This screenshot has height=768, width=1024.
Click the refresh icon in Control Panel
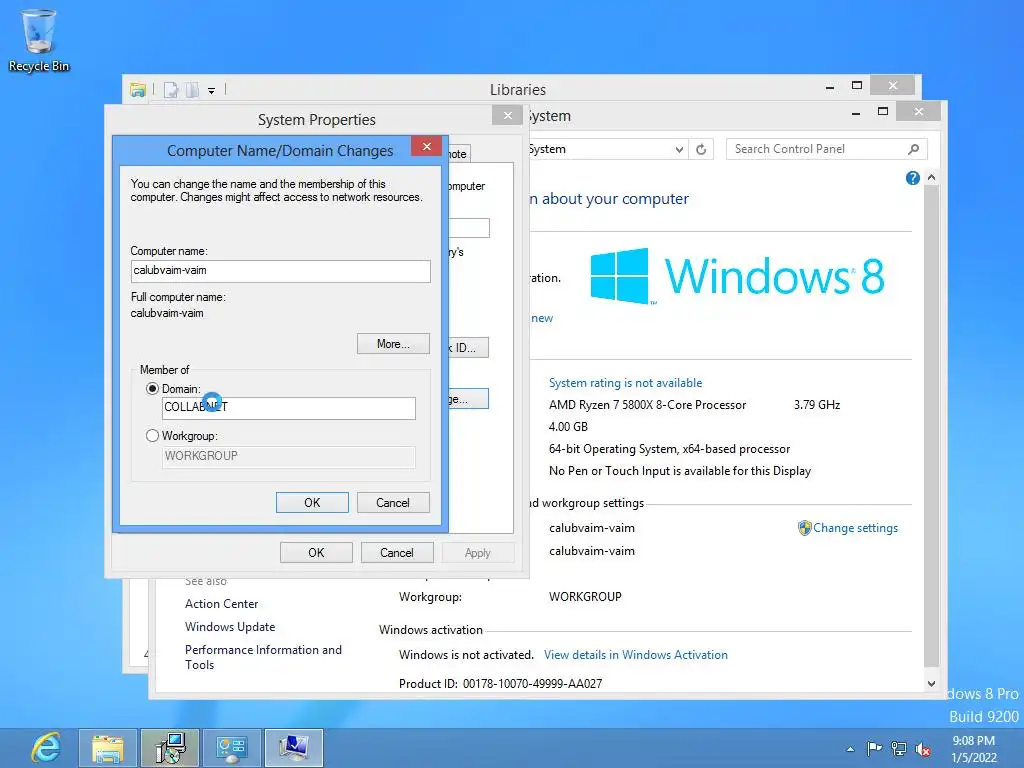click(x=701, y=150)
